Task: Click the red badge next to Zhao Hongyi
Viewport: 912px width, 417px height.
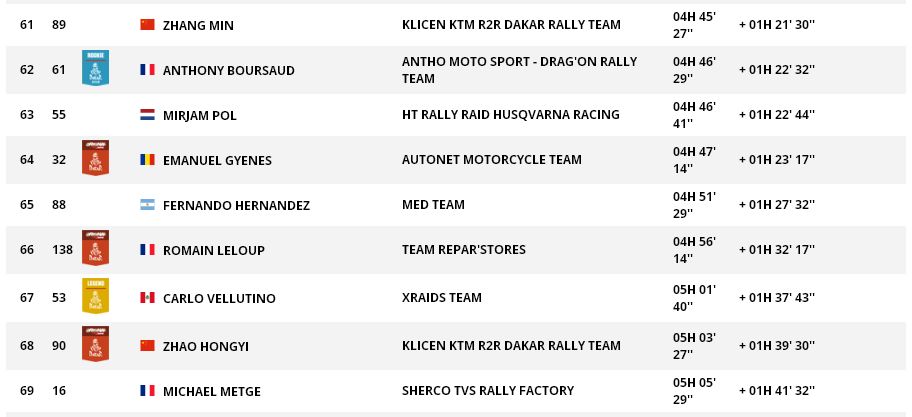Action: click(x=95, y=344)
